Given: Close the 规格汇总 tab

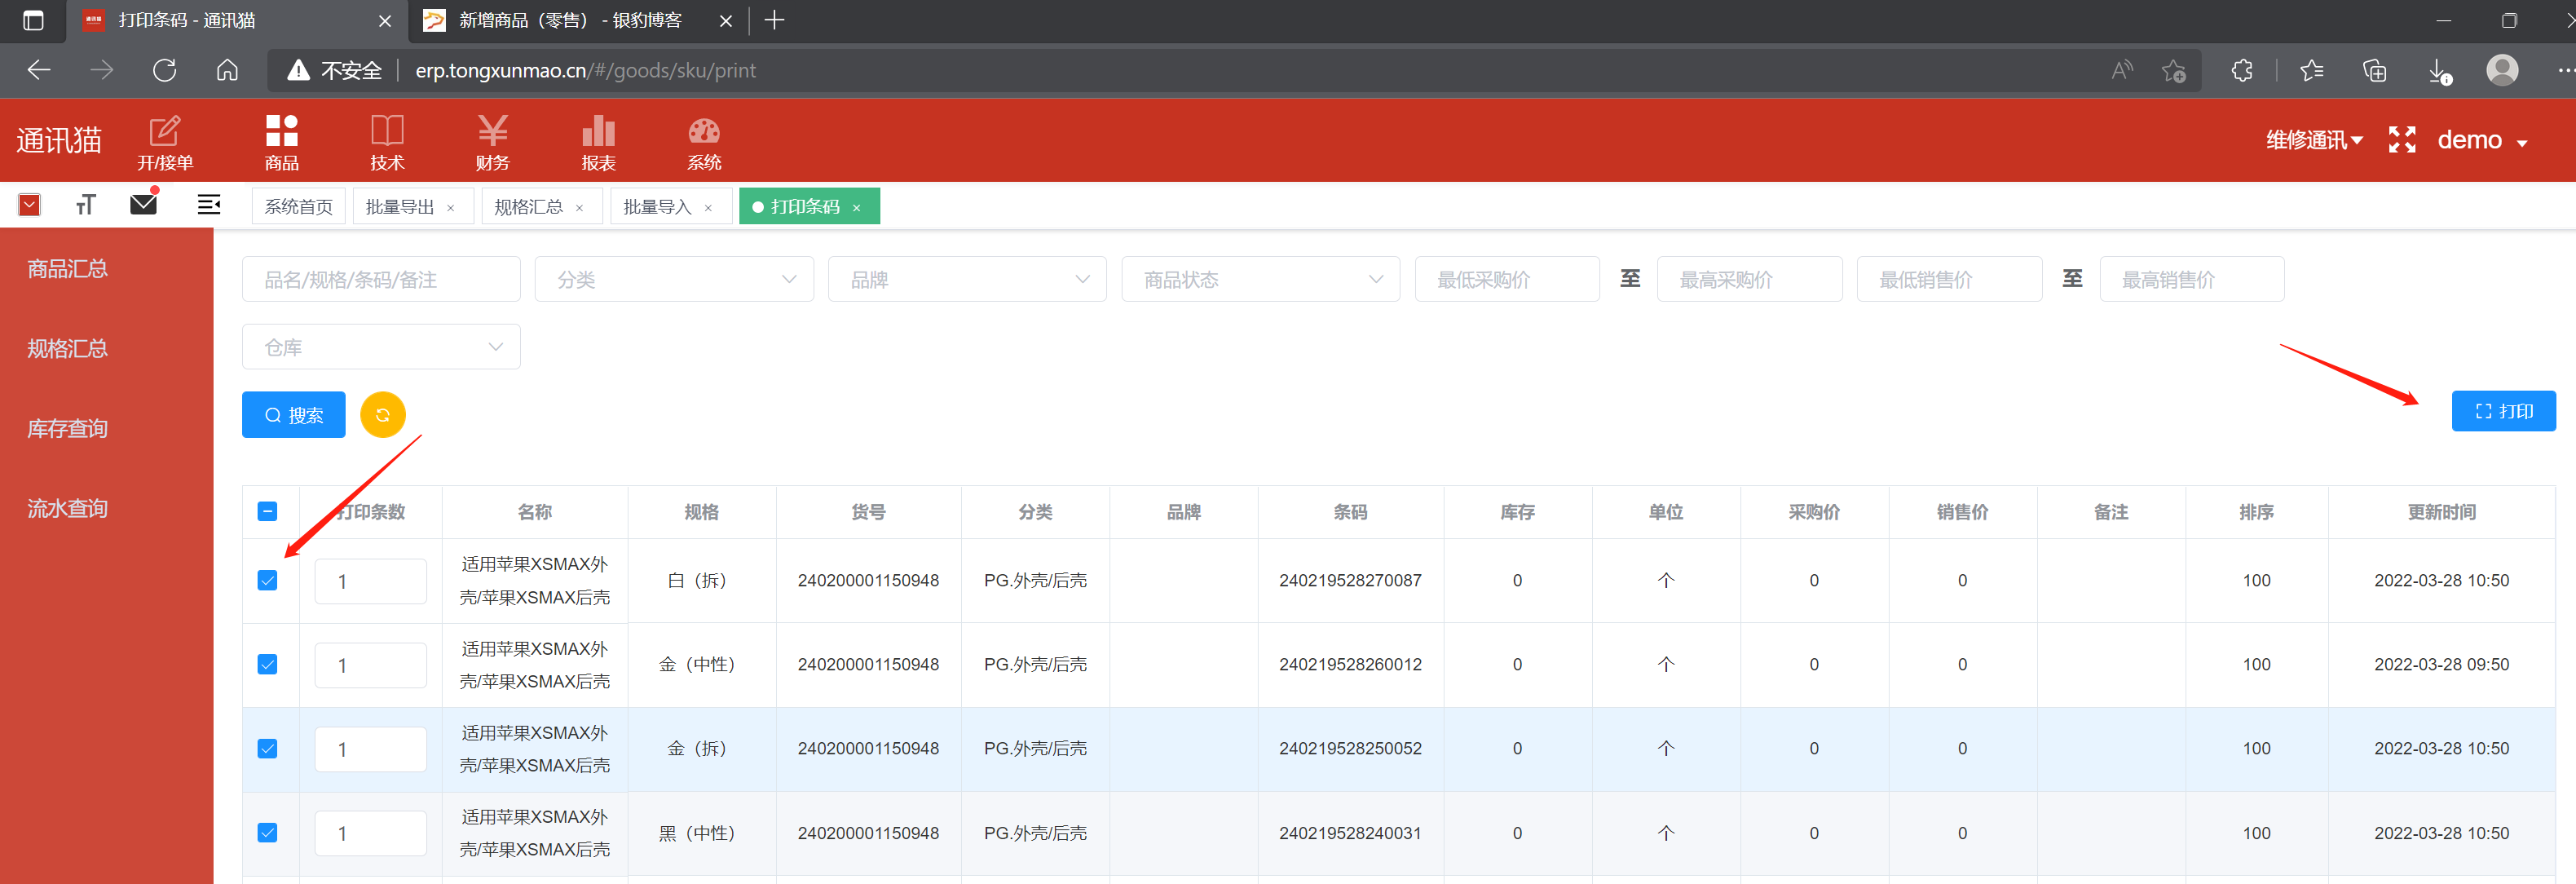Looking at the screenshot, I should (x=580, y=208).
